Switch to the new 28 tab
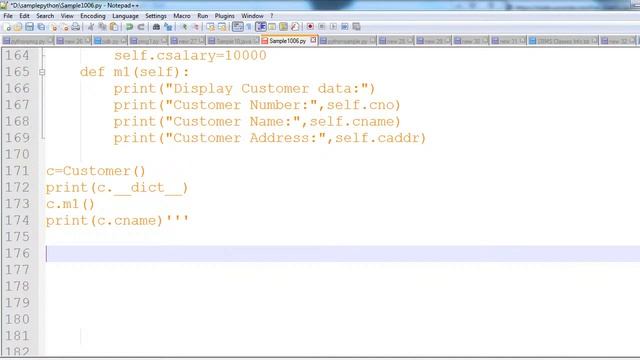Viewport: 640px width, 360px height. [x=396, y=41]
